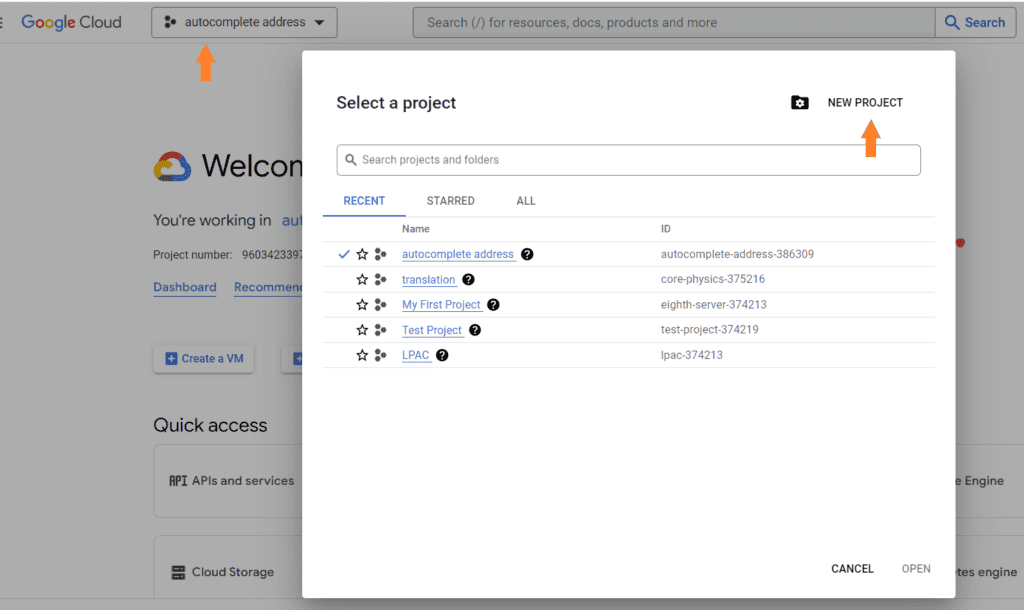Click the search icon in projects search field
The image size is (1024, 610).
351,160
